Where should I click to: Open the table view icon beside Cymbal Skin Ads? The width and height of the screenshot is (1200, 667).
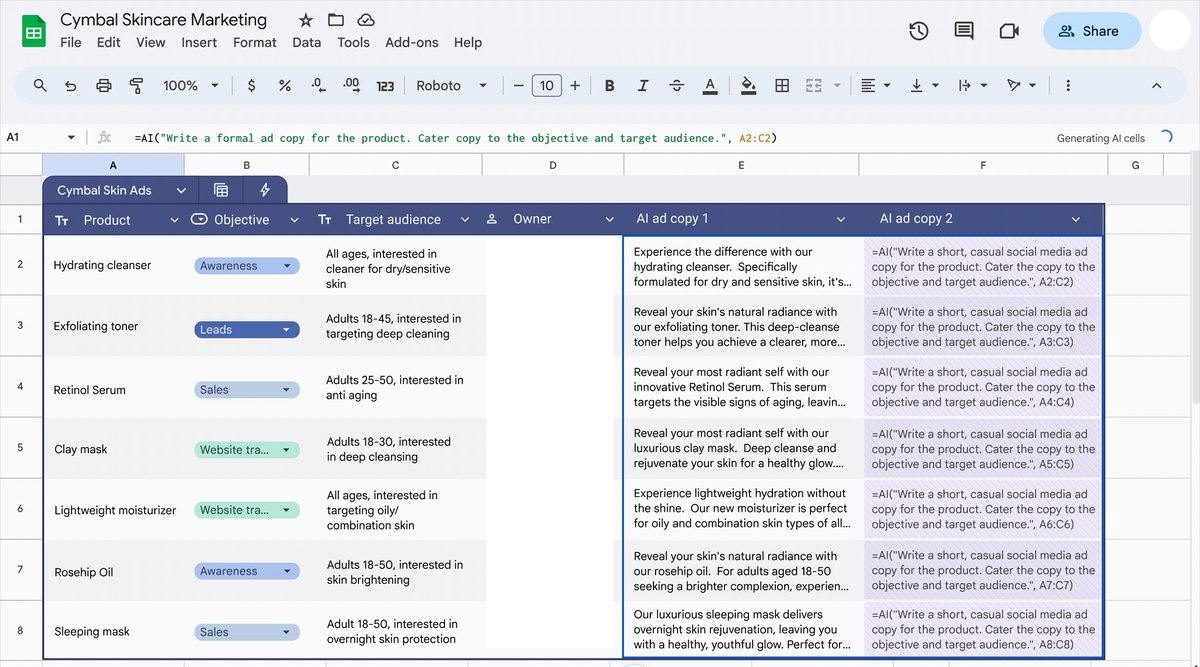click(221, 190)
